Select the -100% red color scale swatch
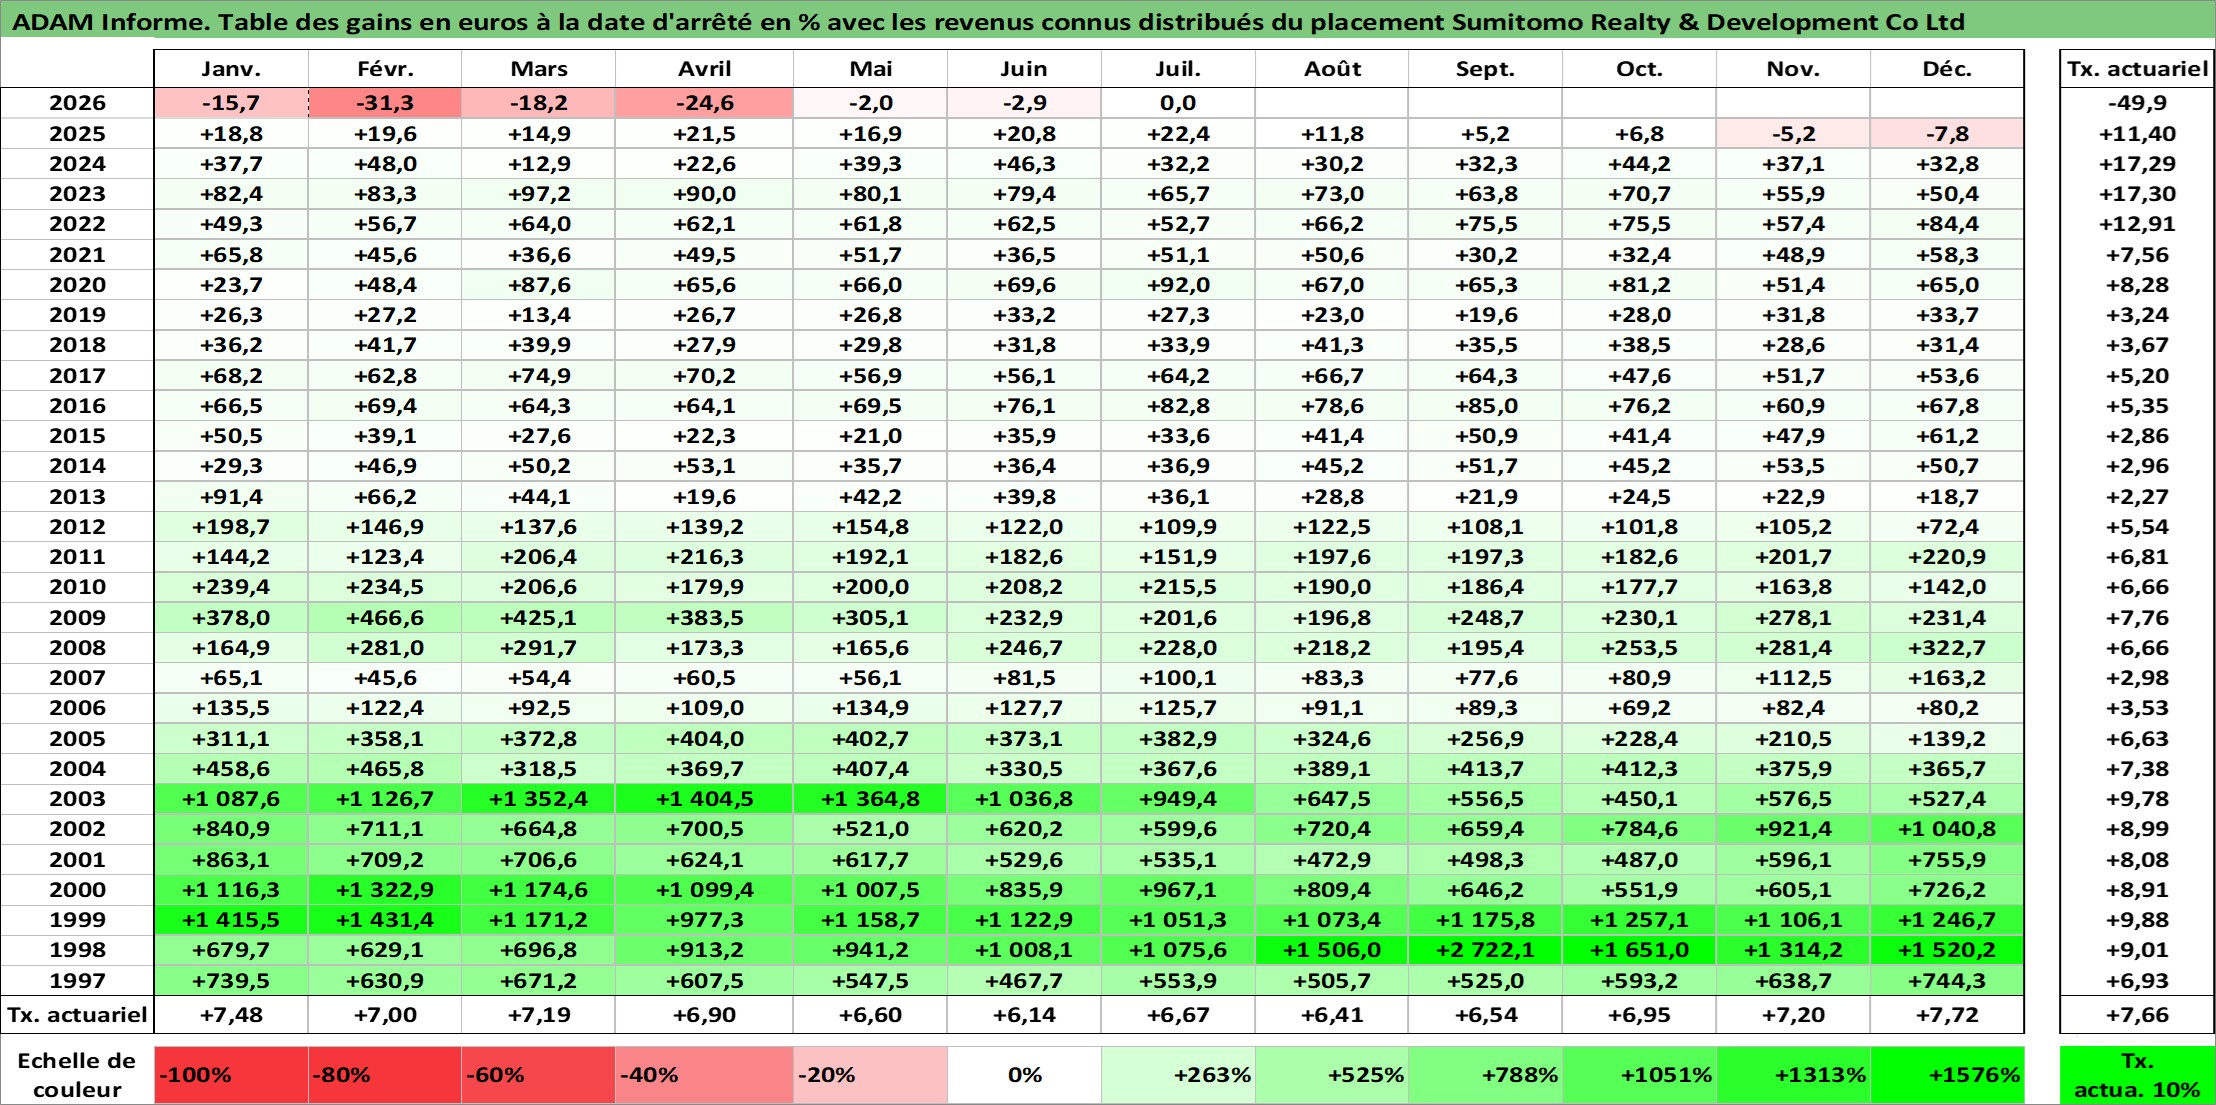The height and width of the screenshot is (1105, 2216). click(x=231, y=1075)
